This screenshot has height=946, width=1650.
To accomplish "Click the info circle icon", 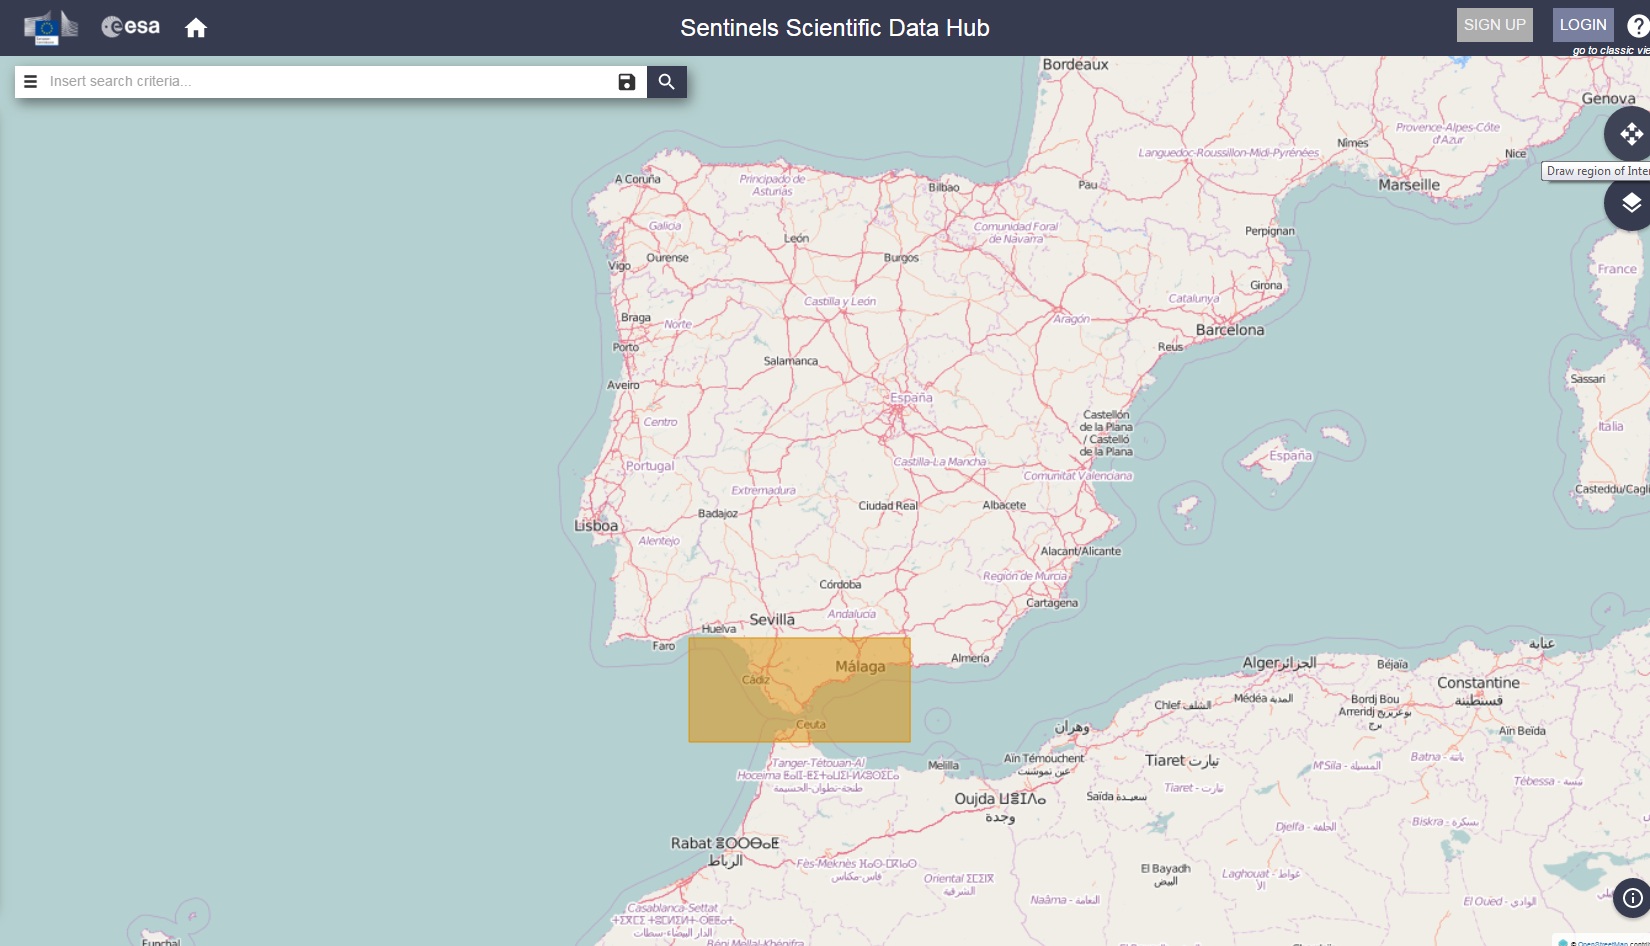I will pyautogui.click(x=1632, y=898).
